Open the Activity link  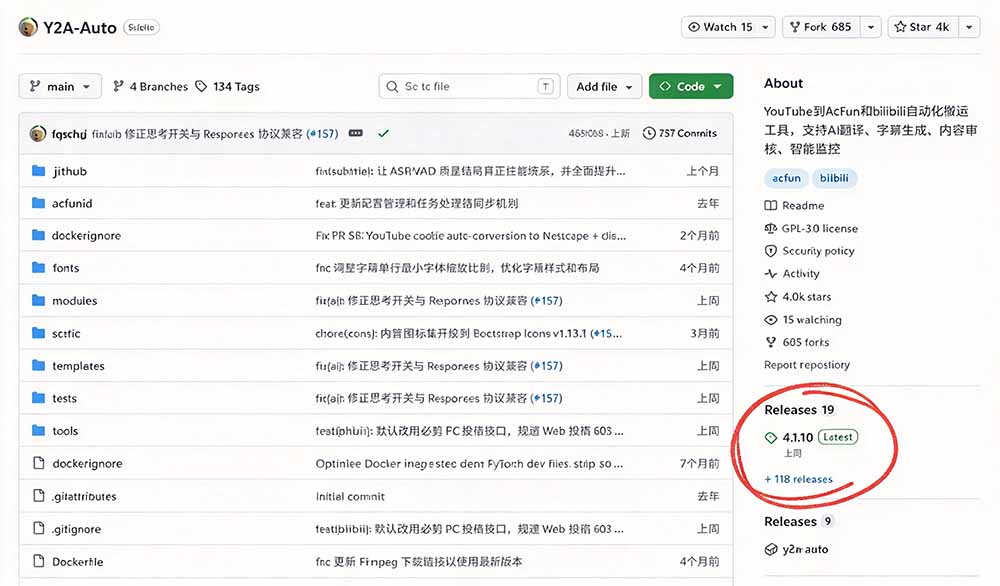[792, 274]
